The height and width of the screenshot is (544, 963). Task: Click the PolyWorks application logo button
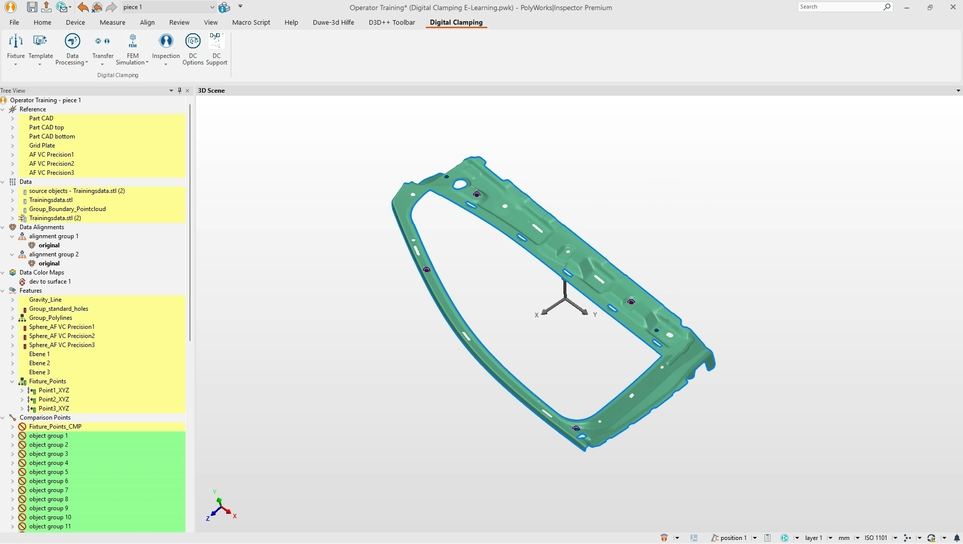[x=10, y=7]
